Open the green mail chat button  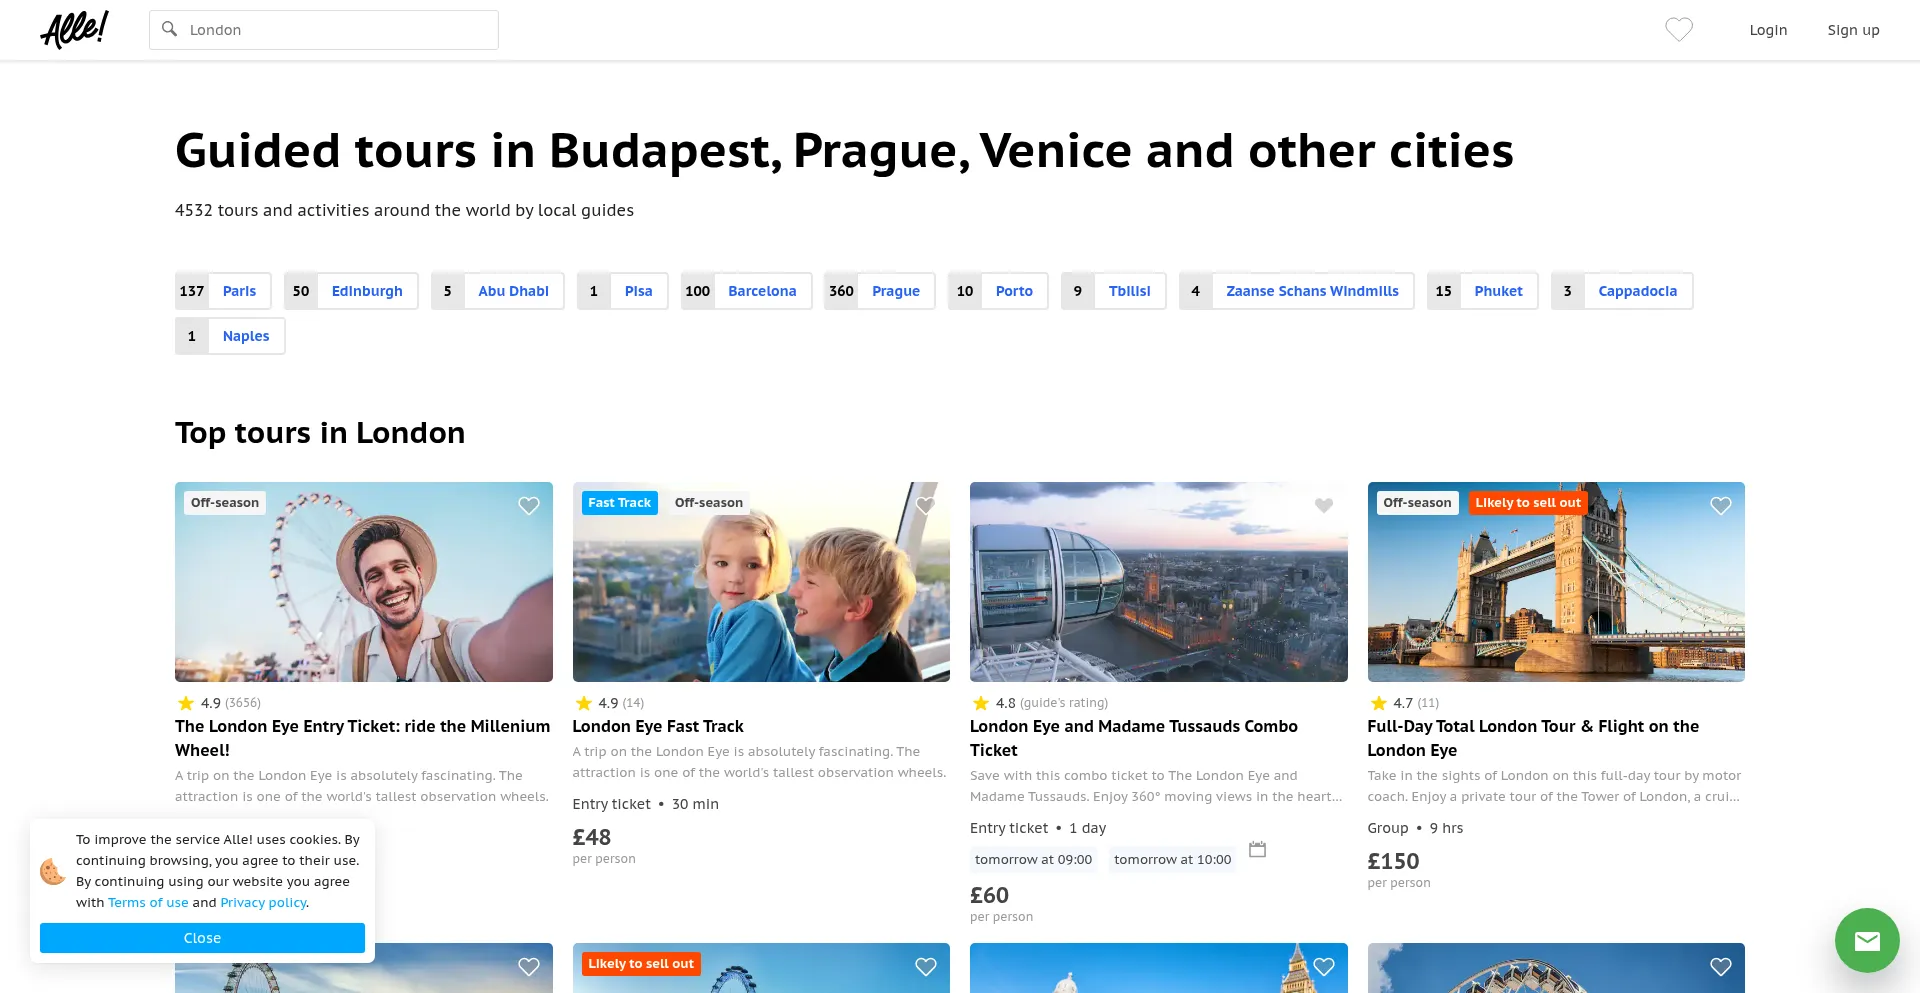[1867, 940]
